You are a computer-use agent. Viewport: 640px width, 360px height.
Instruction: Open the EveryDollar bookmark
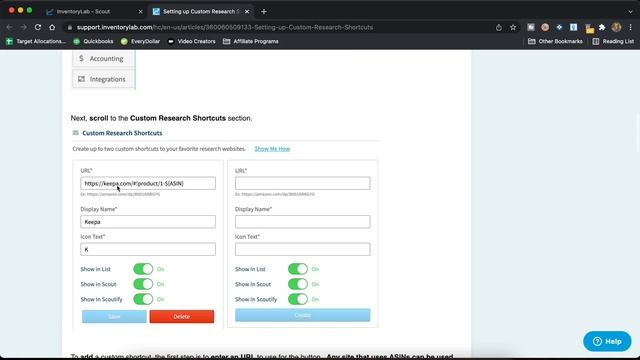pos(140,41)
